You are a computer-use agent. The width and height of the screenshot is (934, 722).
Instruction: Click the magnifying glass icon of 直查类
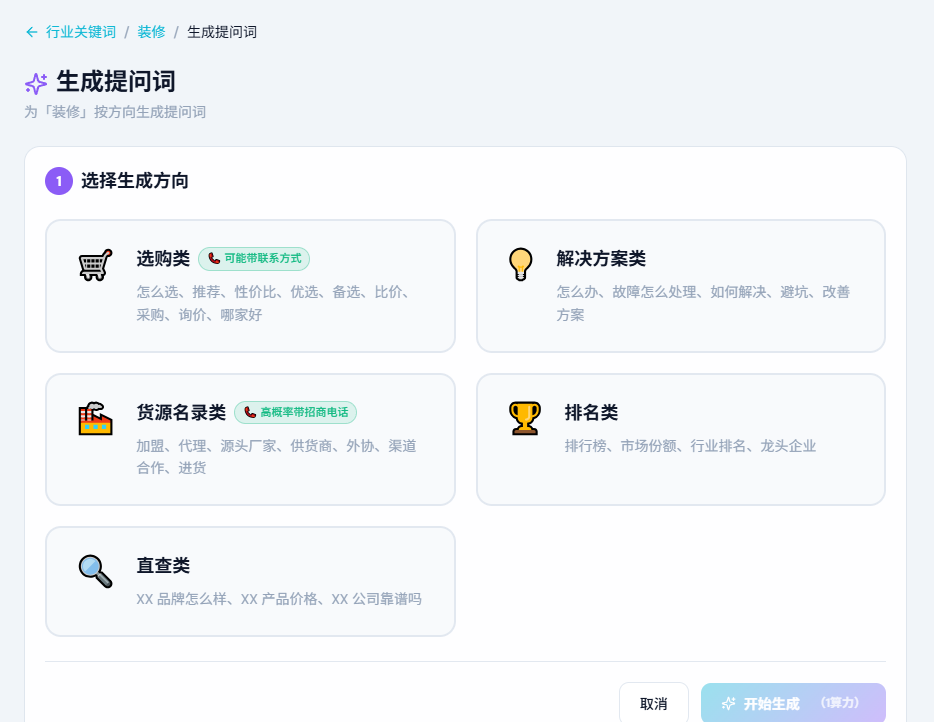tap(95, 572)
